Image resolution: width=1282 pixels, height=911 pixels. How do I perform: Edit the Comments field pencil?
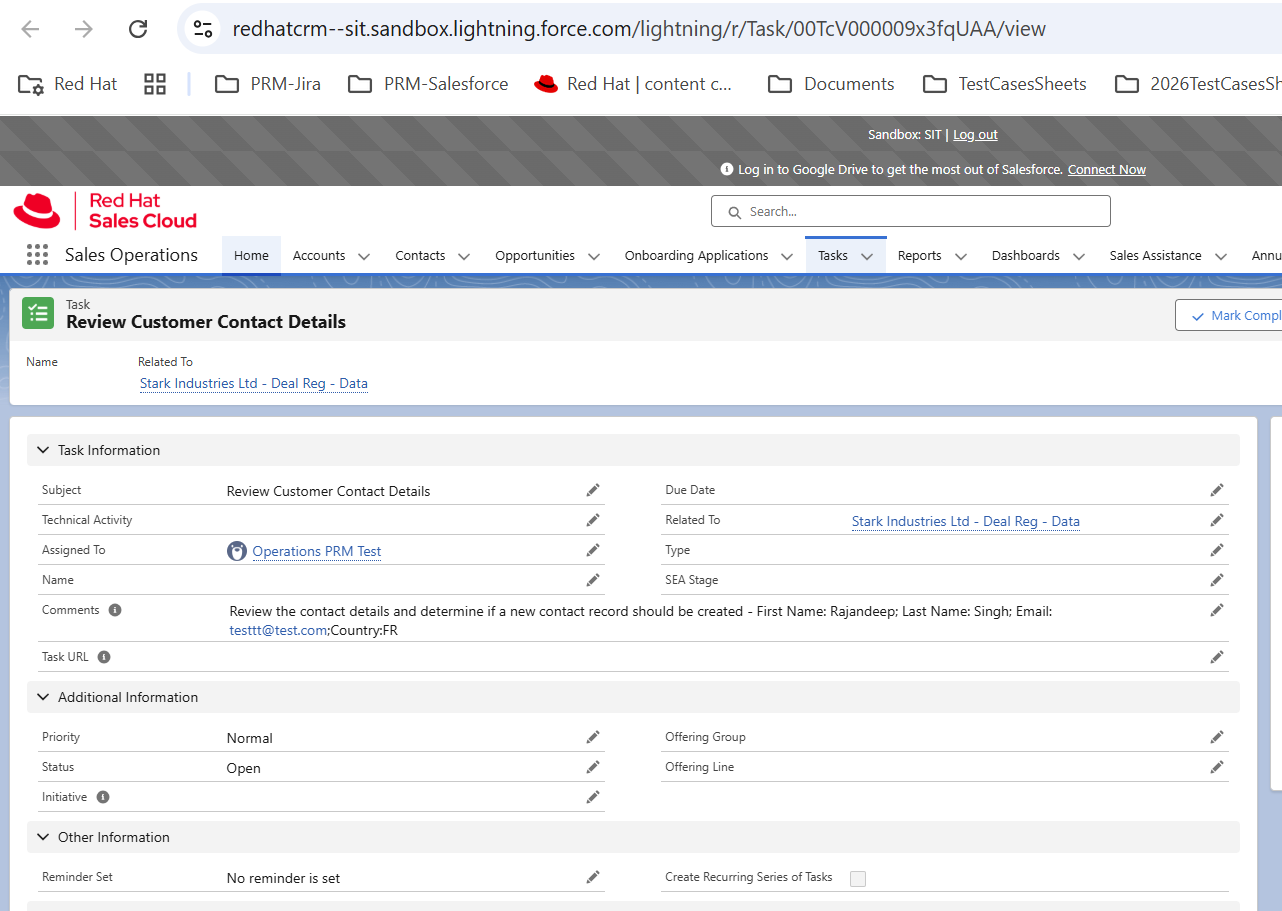[1217, 610]
